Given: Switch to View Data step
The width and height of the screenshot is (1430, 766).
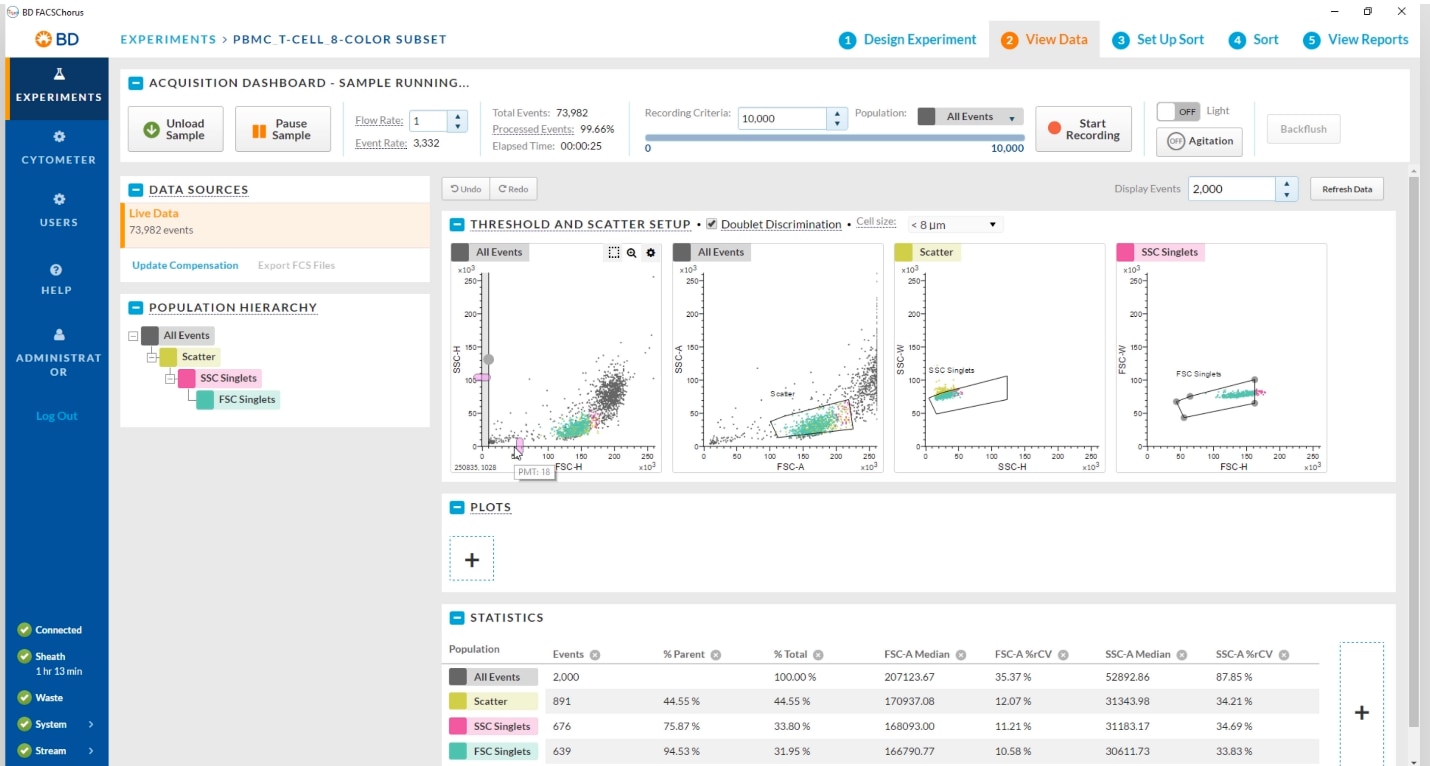Looking at the screenshot, I should (1044, 40).
